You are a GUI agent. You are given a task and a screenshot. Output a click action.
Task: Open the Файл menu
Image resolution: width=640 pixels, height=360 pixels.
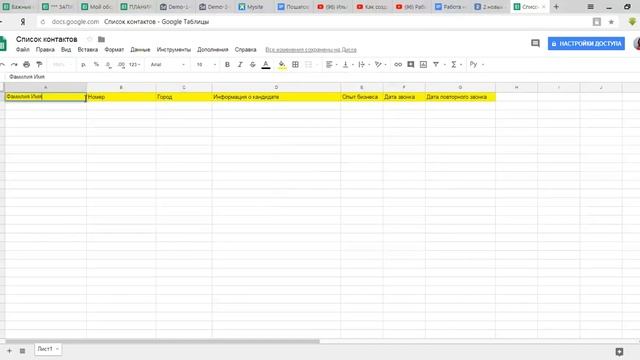(22, 49)
